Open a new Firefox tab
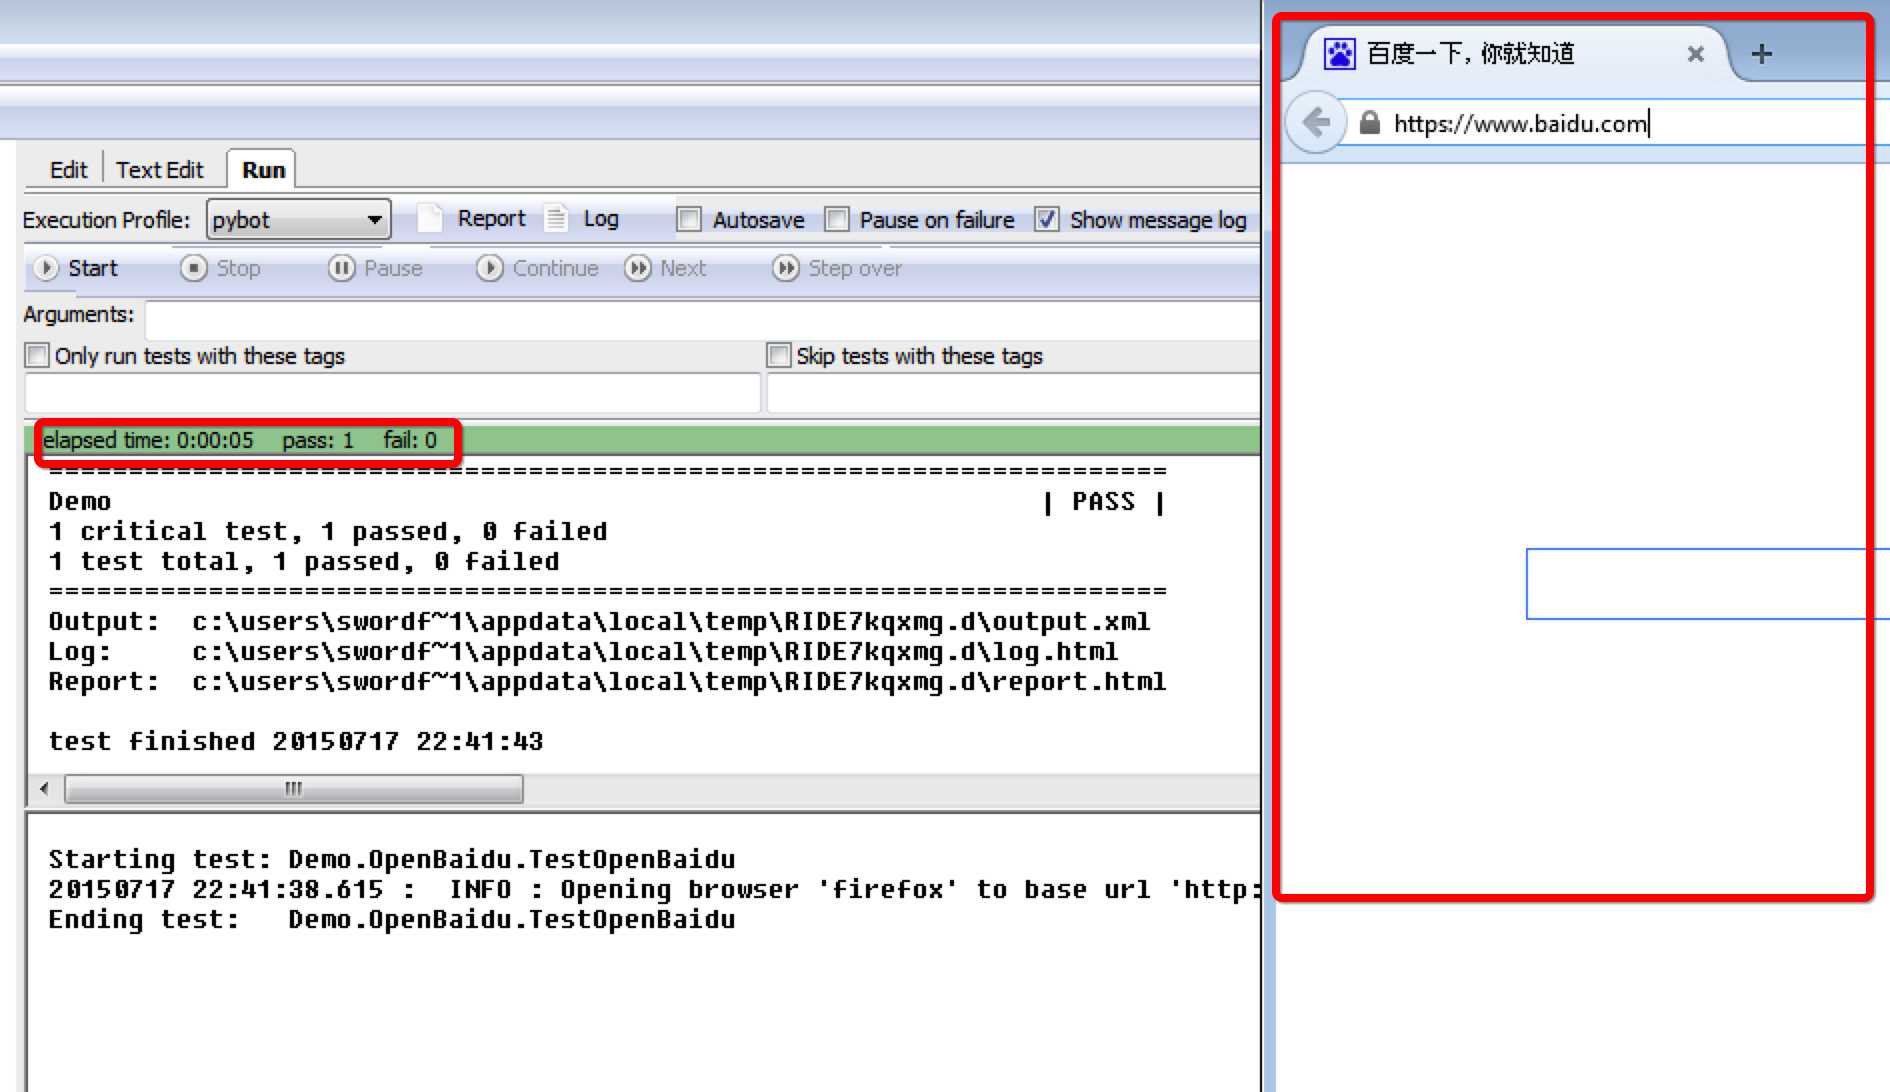1890x1092 pixels. coord(1762,54)
